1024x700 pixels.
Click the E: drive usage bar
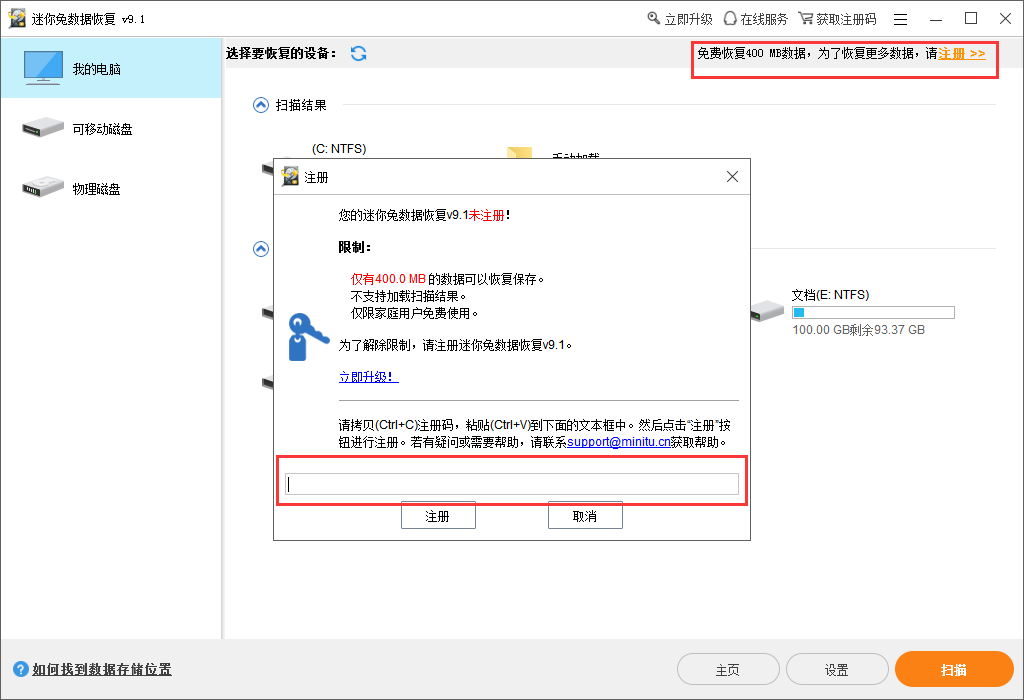click(873, 313)
